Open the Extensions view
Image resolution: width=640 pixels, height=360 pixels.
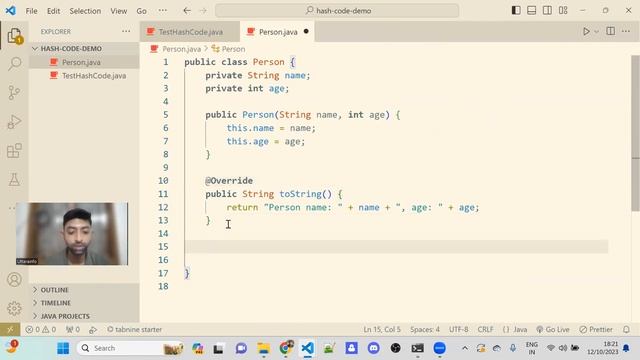[14, 151]
